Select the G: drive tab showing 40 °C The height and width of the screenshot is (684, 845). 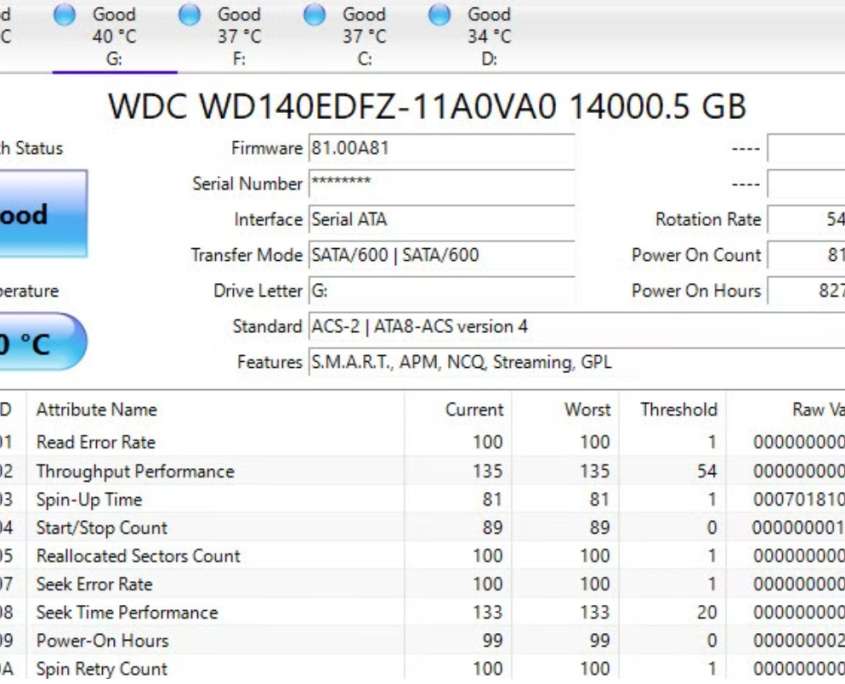(114, 36)
